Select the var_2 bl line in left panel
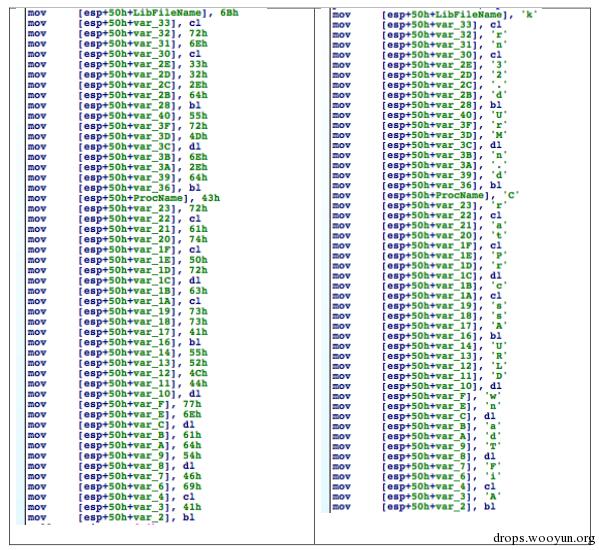The width and height of the screenshot is (599, 550). (111, 518)
